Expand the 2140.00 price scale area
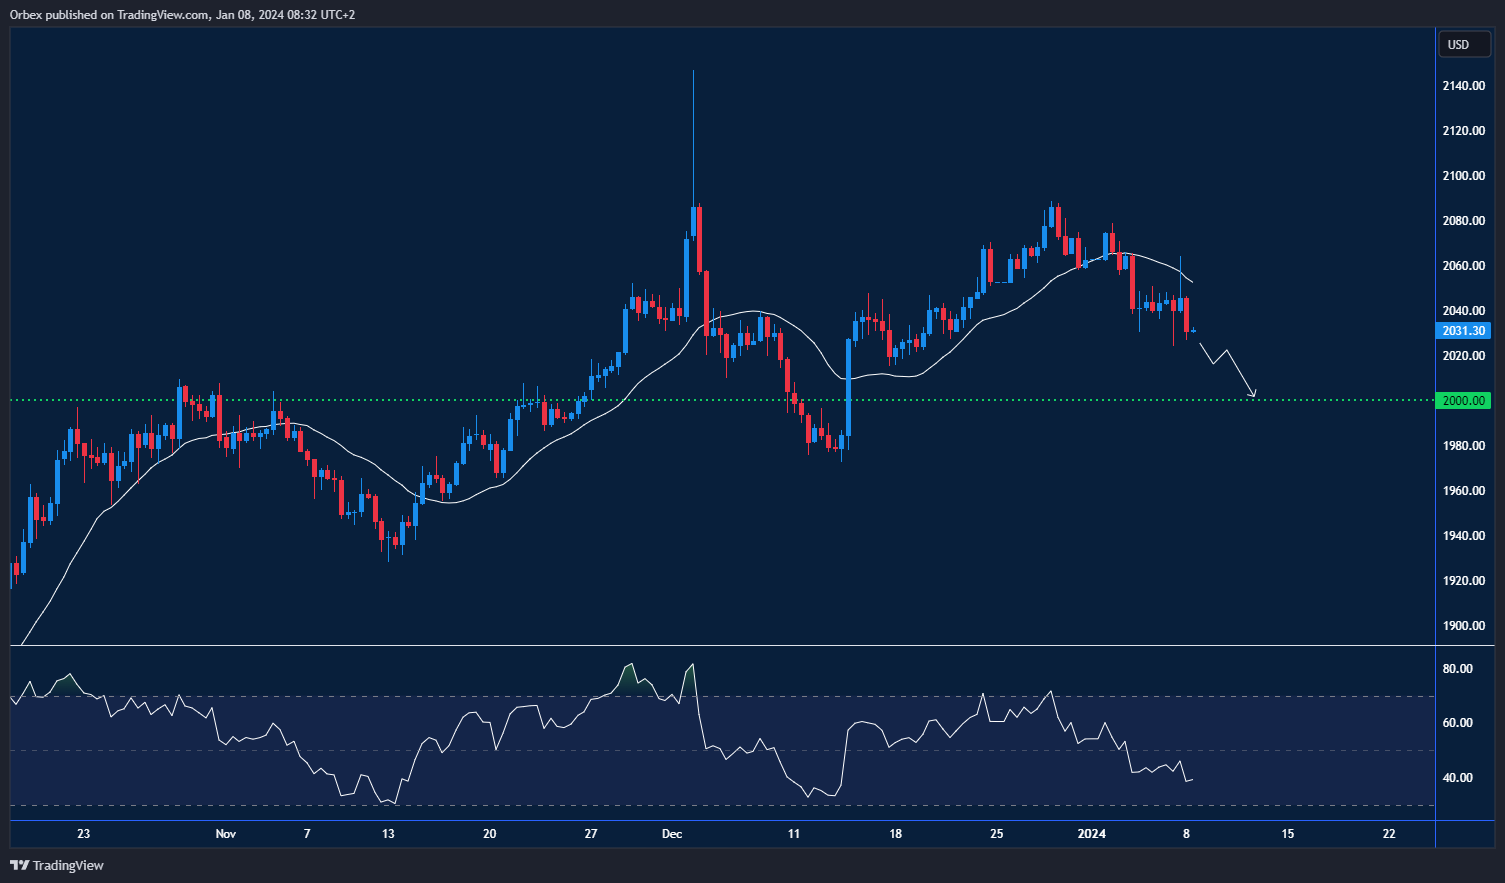Viewport: 1505px width, 883px height. [1461, 85]
